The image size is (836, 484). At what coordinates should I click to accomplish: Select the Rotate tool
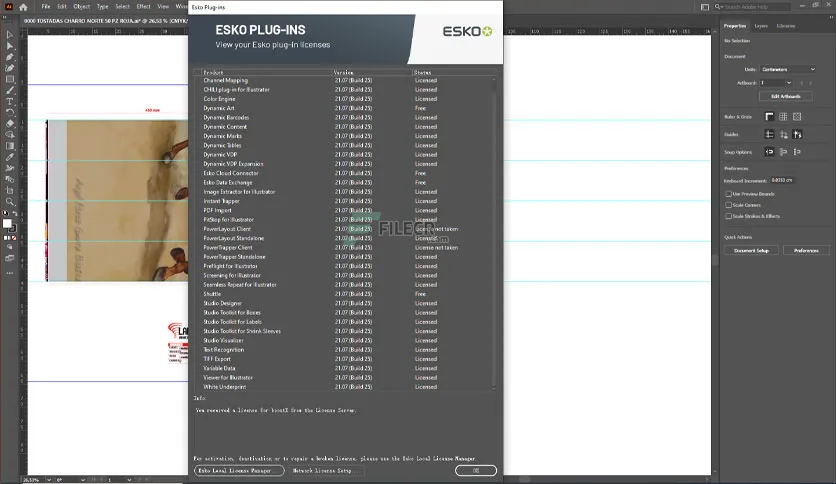pyautogui.click(x=10, y=112)
